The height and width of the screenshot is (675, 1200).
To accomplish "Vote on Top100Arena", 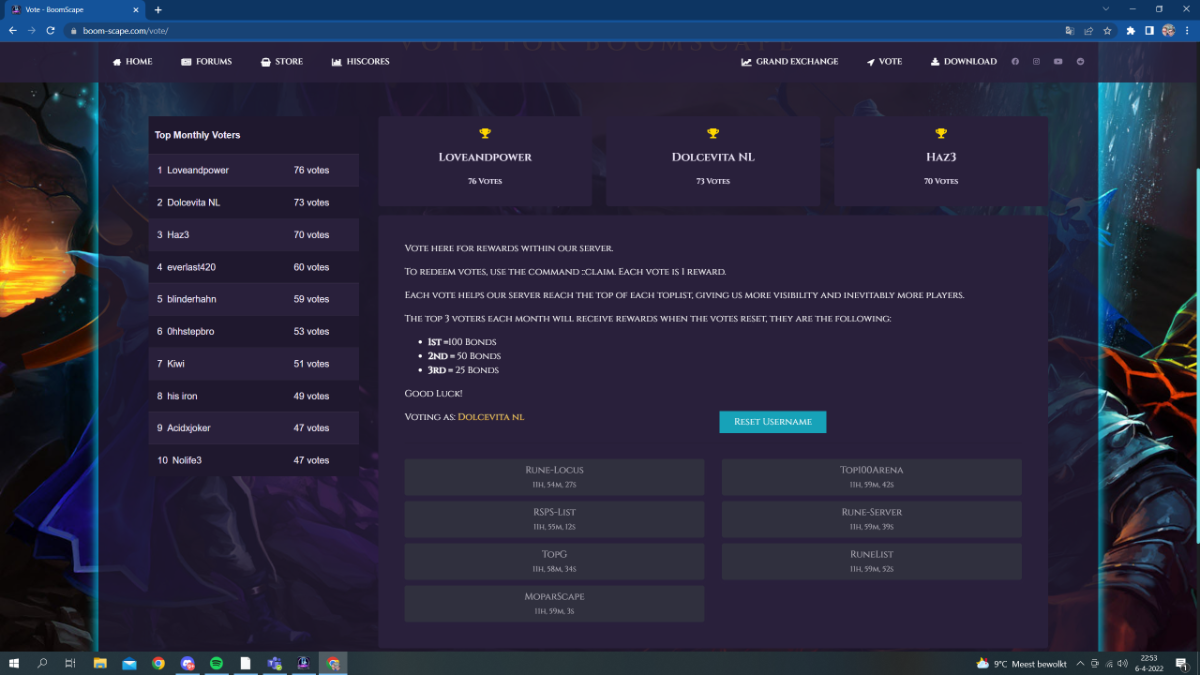I will (871, 477).
